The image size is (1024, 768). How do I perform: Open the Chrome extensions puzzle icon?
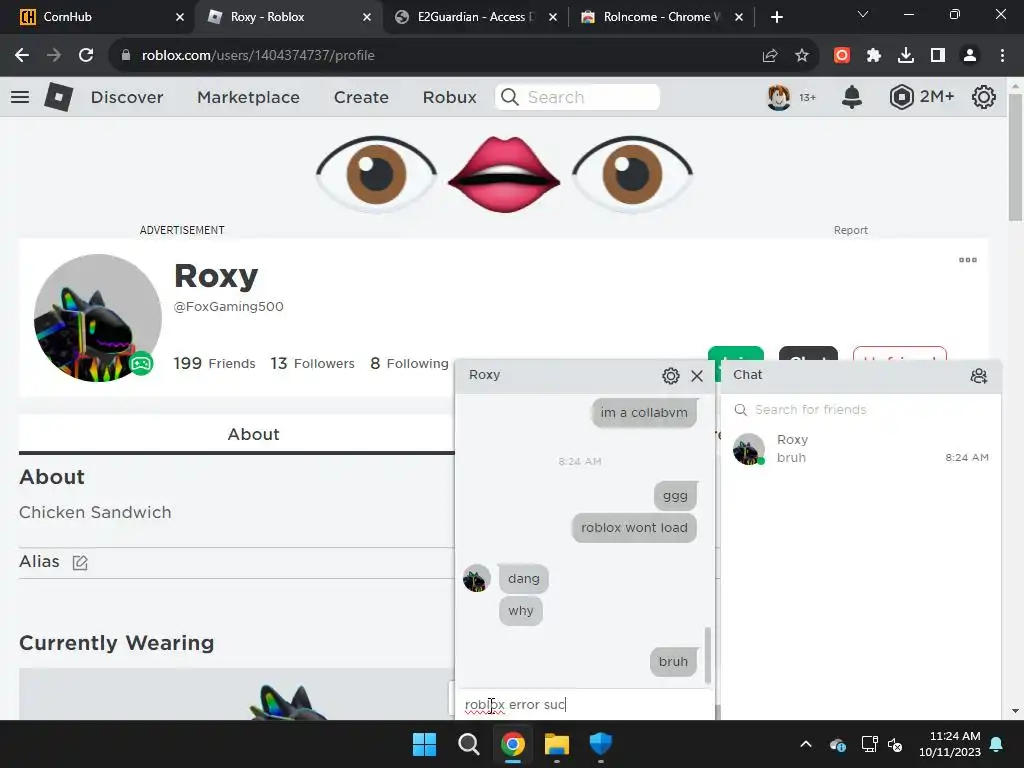click(x=874, y=56)
